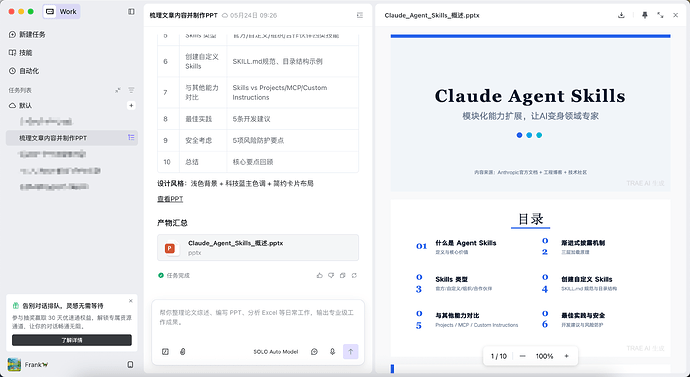Pin the preview panel

tap(645, 15)
